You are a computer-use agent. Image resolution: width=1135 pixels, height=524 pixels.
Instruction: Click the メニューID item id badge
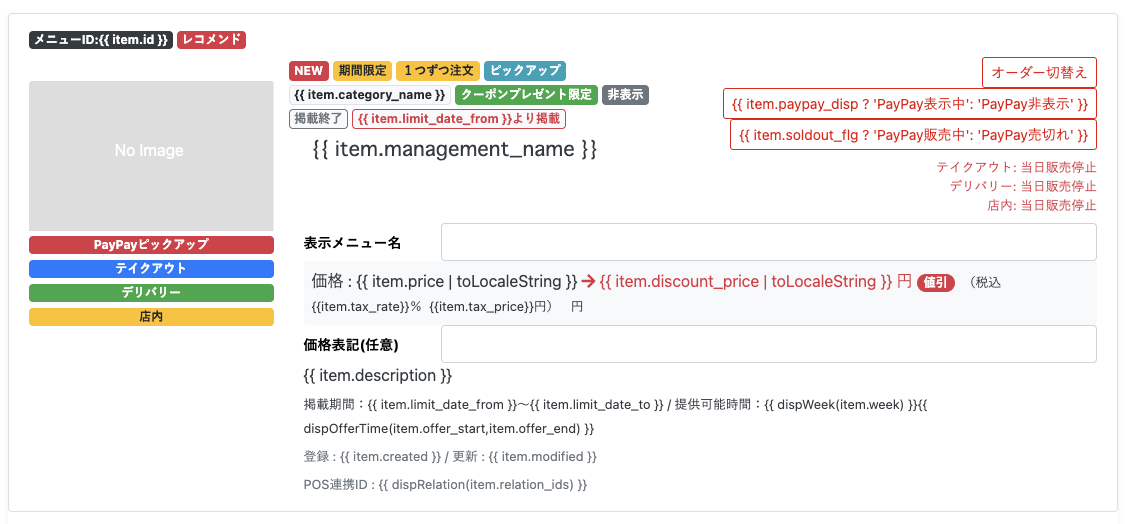[x=101, y=40]
